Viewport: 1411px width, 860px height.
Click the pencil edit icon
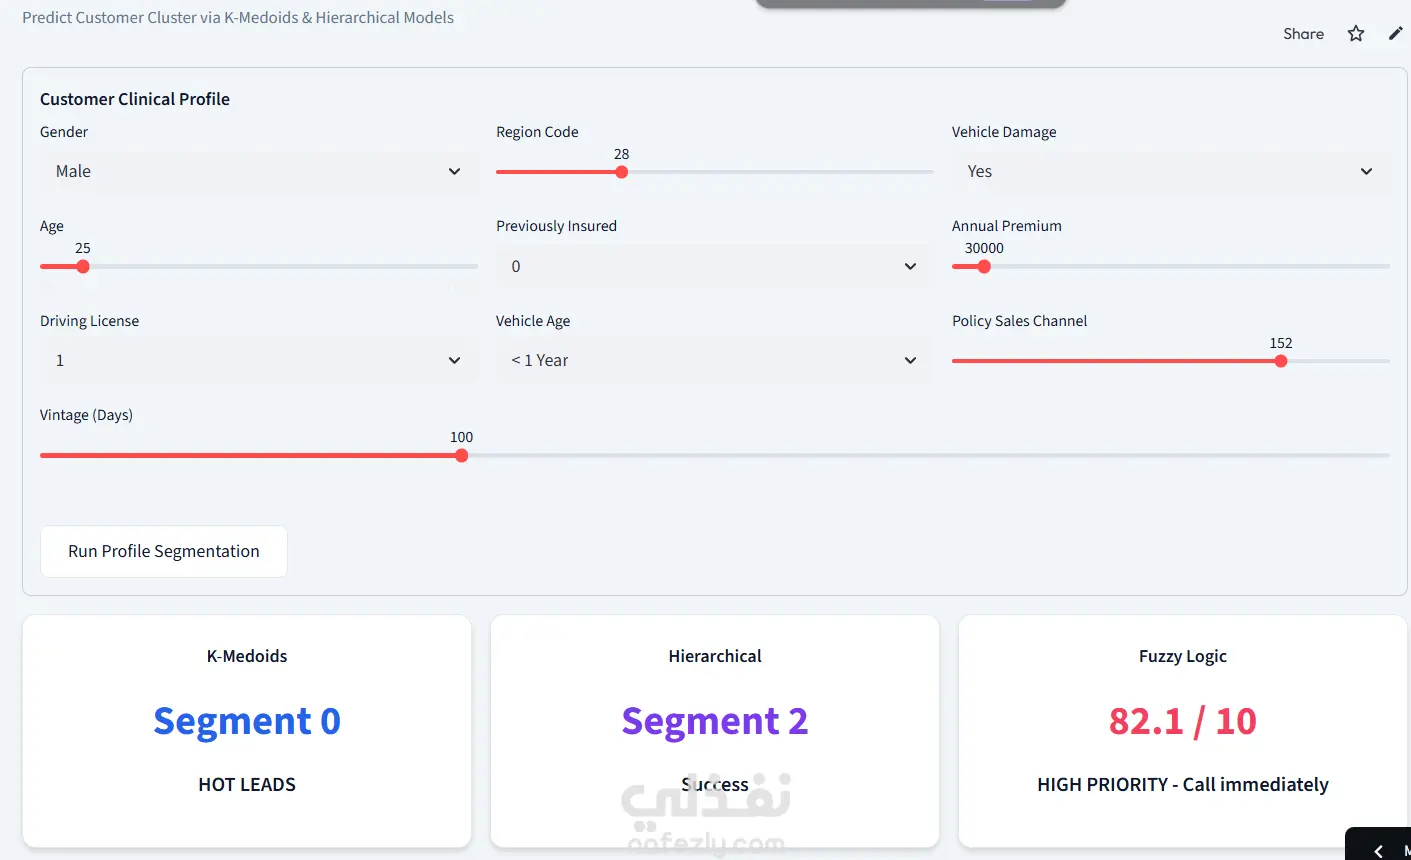click(1396, 34)
